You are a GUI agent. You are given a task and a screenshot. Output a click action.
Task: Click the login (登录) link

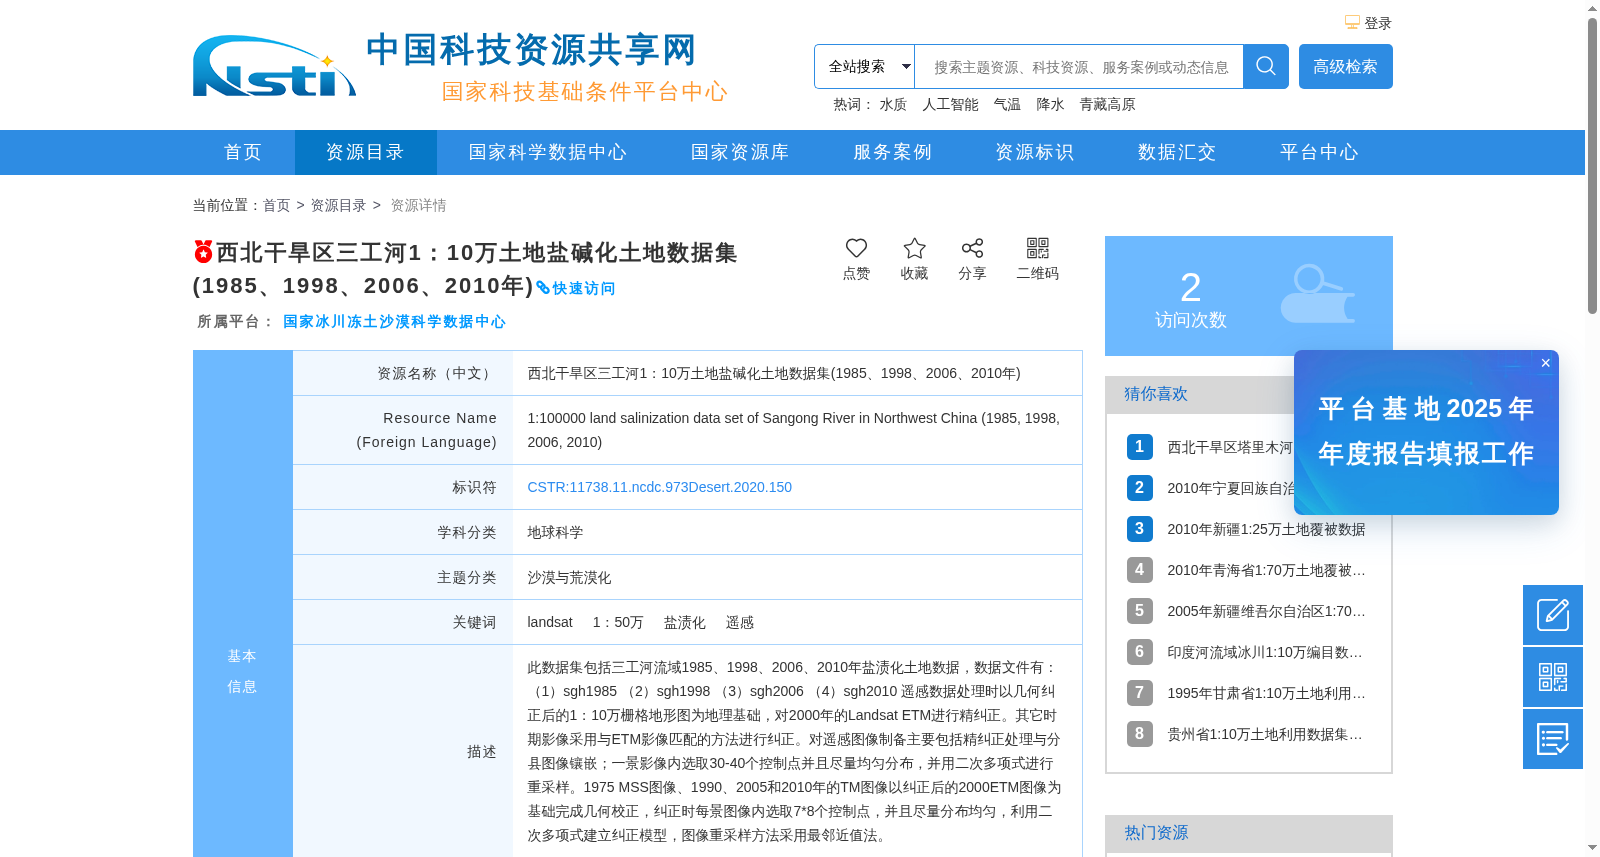click(x=1377, y=23)
